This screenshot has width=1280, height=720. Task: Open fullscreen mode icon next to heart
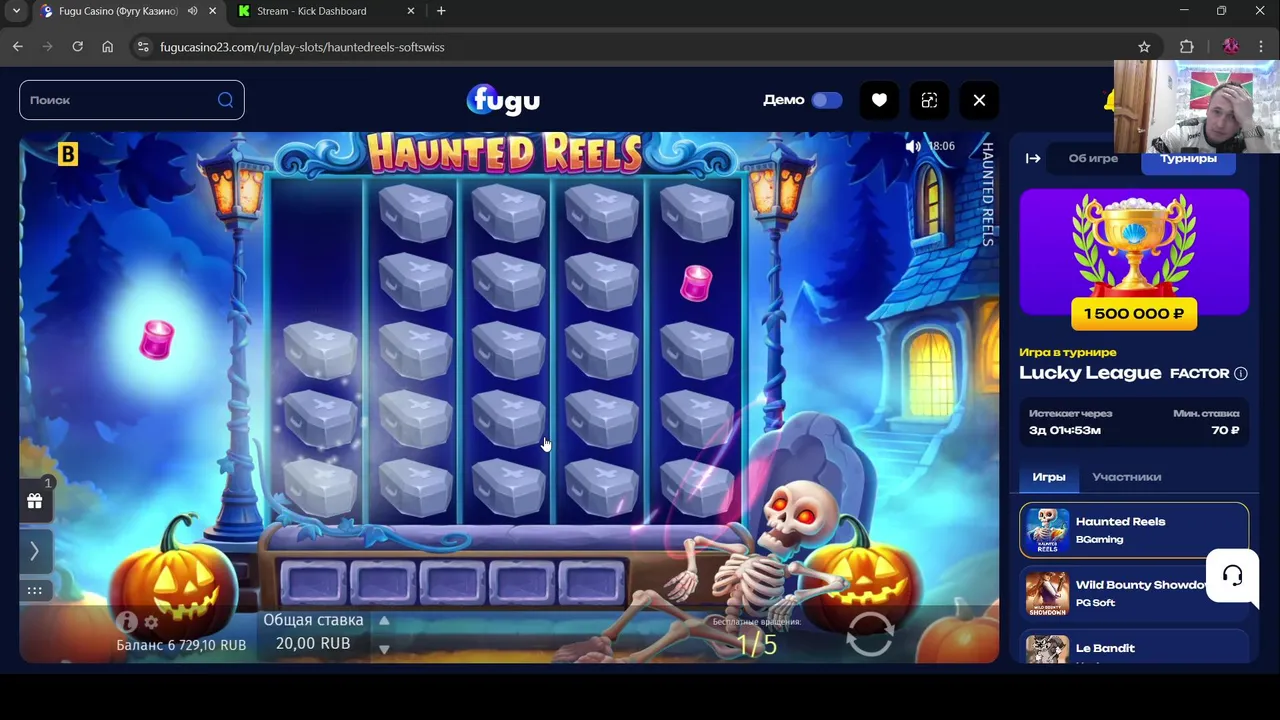929,100
